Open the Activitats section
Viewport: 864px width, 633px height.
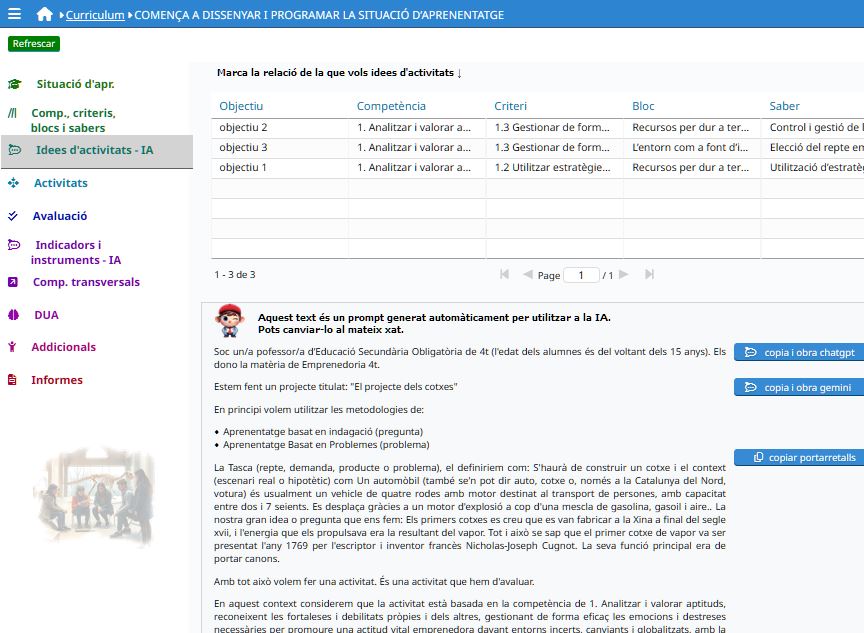pyautogui.click(x=61, y=183)
